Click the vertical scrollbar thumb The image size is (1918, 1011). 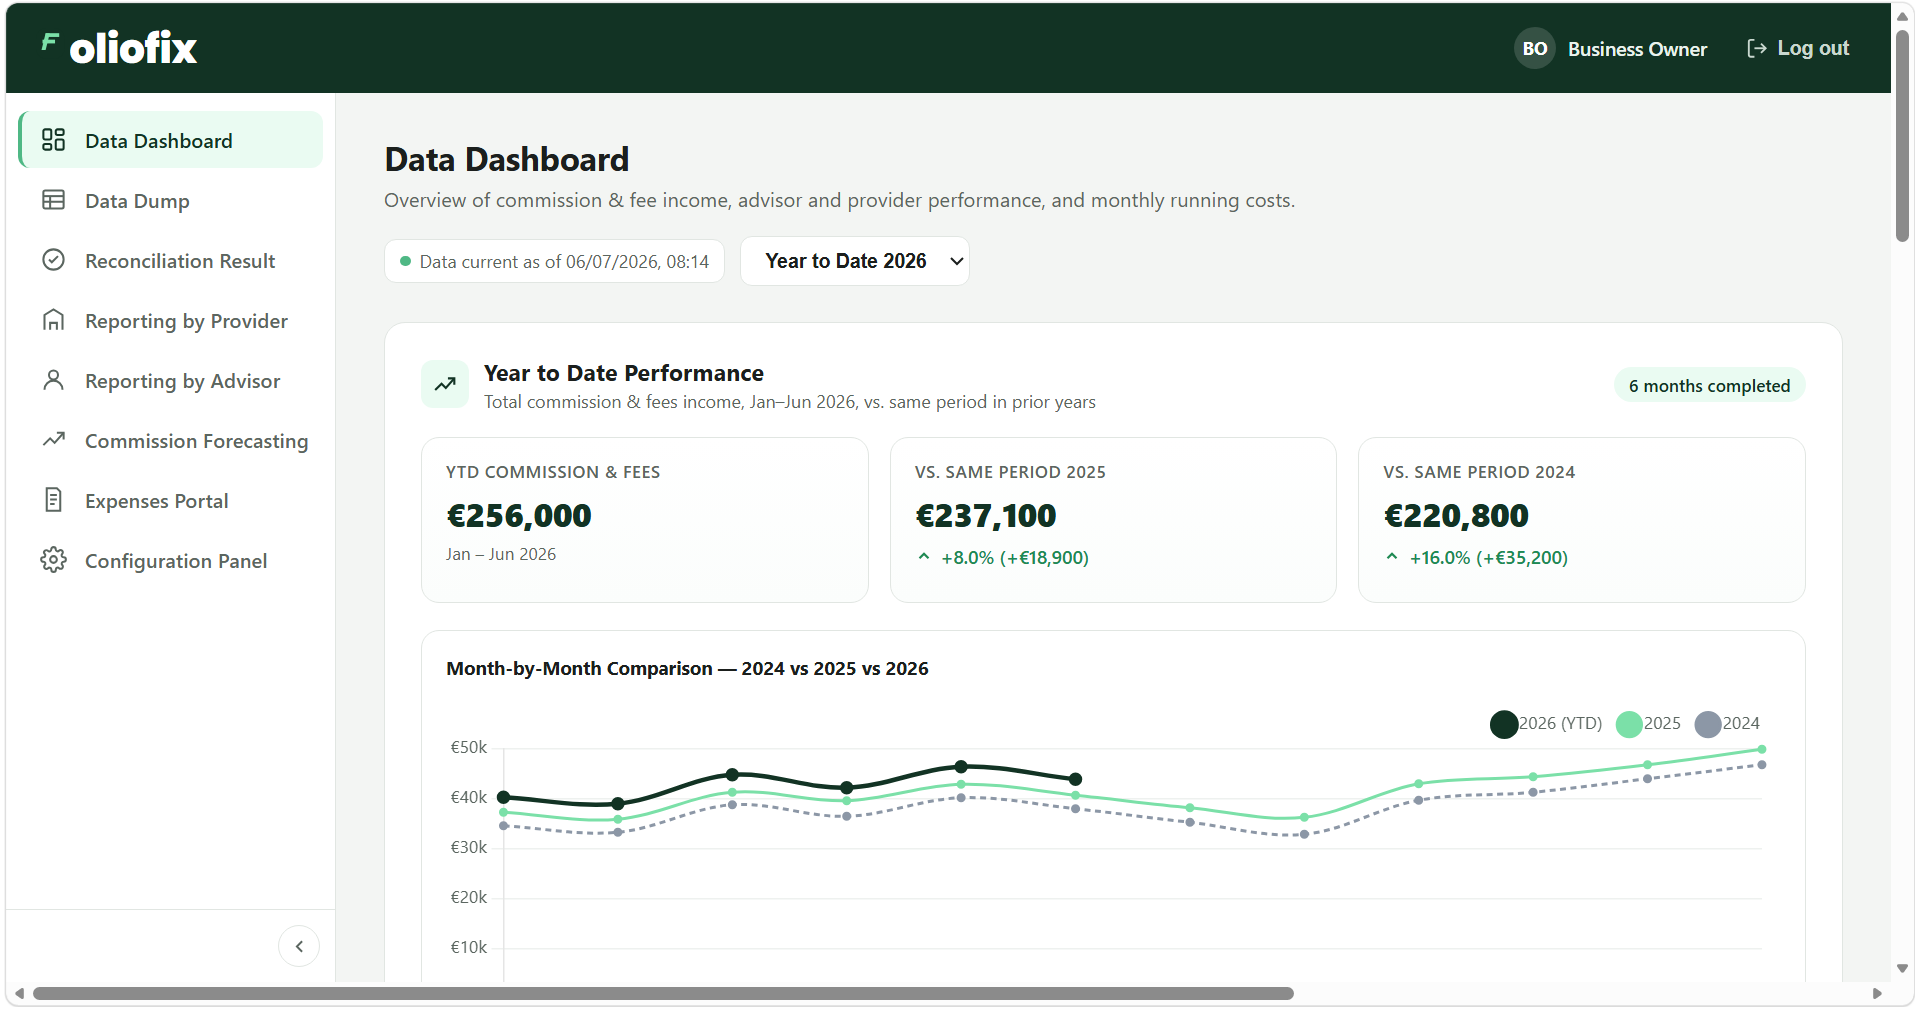coord(1902,135)
